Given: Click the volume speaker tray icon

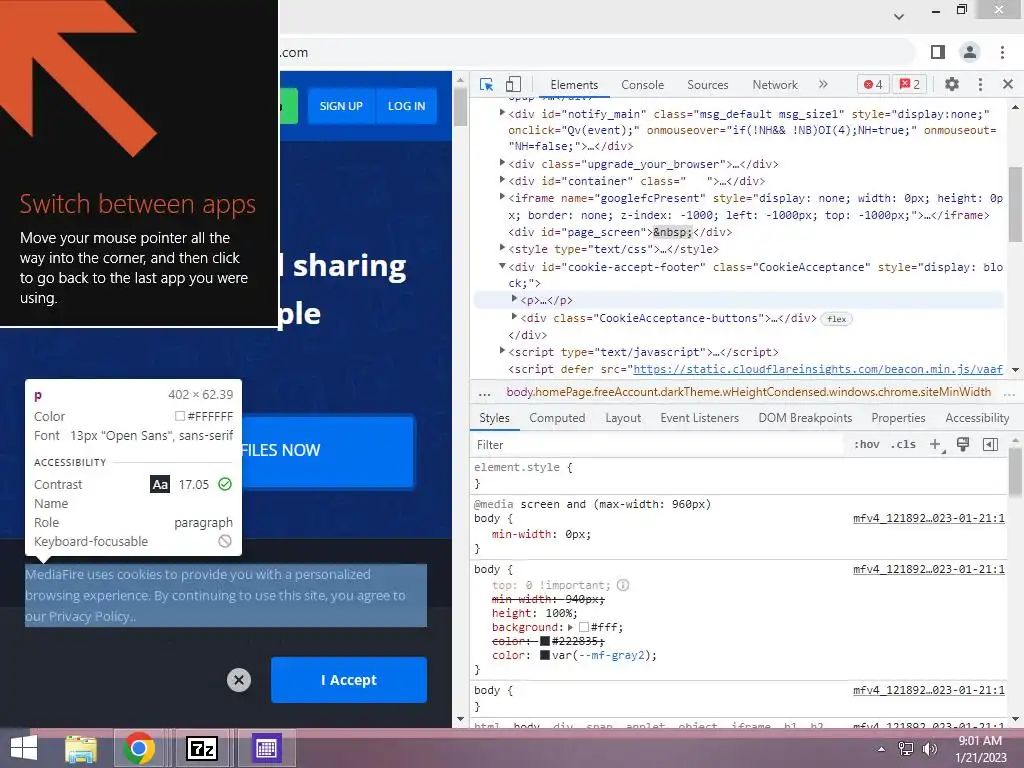Looking at the screenshot, I should [929, 749].
